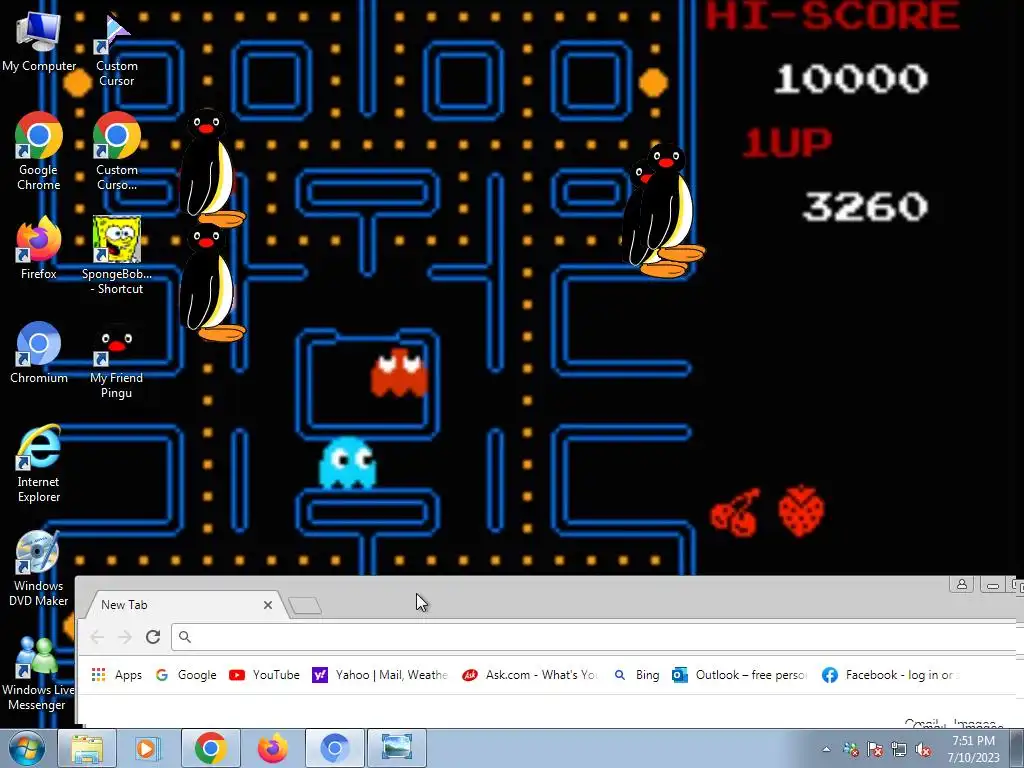Click the red ghost in the Pac-Man maze
Viewport: 1024px width, 768px height.
399,373
